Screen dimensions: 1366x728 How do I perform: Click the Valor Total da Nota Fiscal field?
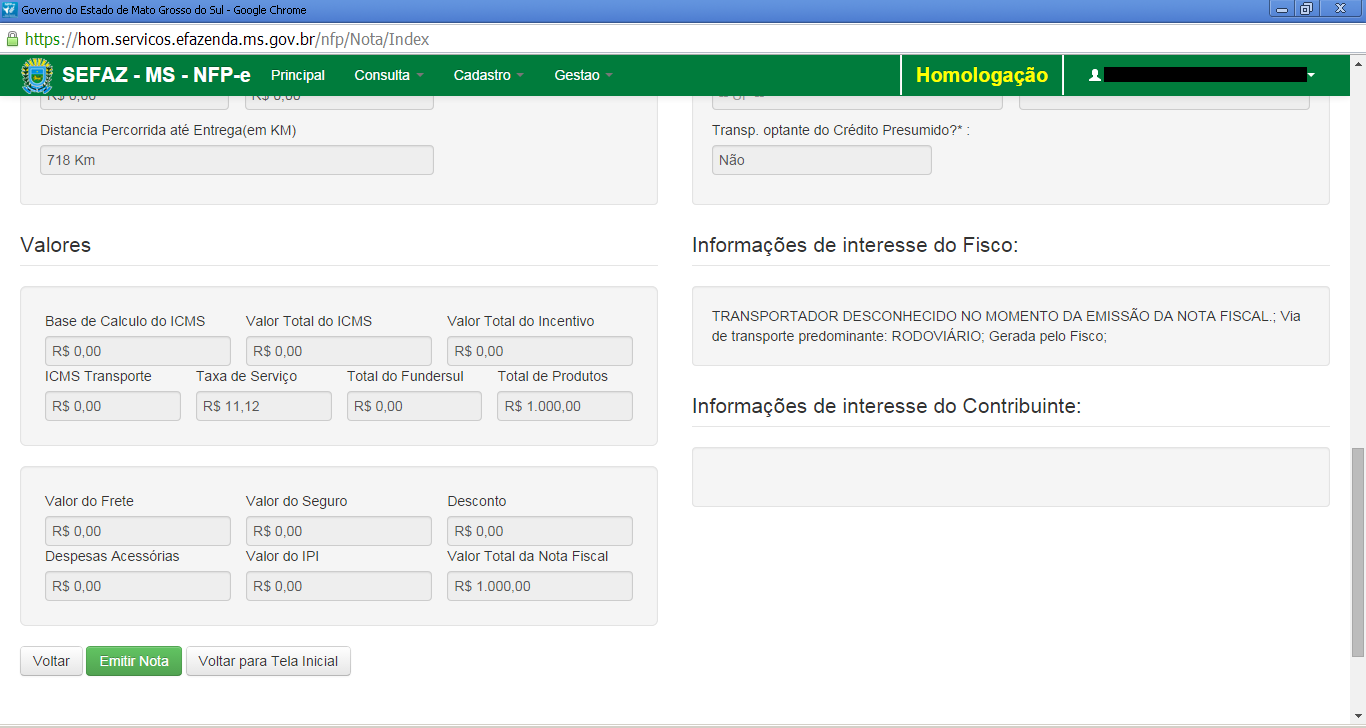pyautogui.click(x=540, y=586)
